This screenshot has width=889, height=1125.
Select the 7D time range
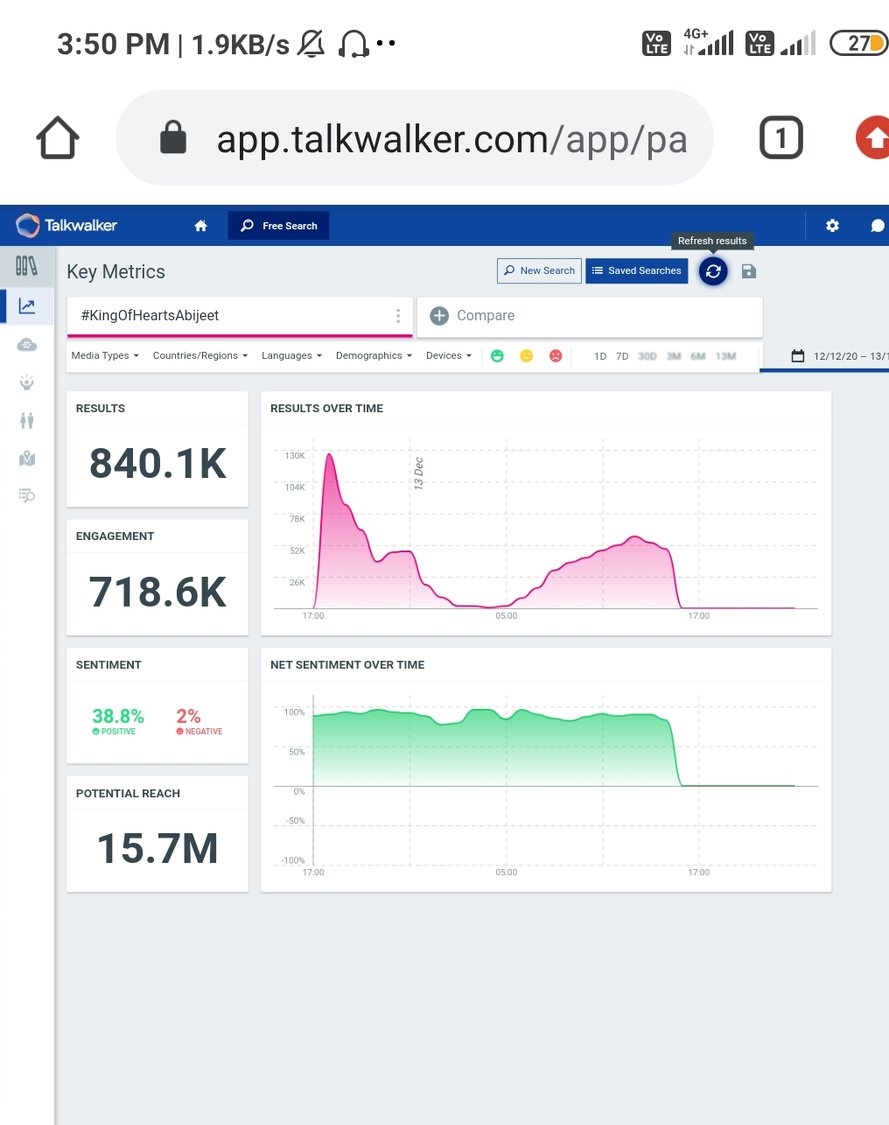[x=622, y=356]
